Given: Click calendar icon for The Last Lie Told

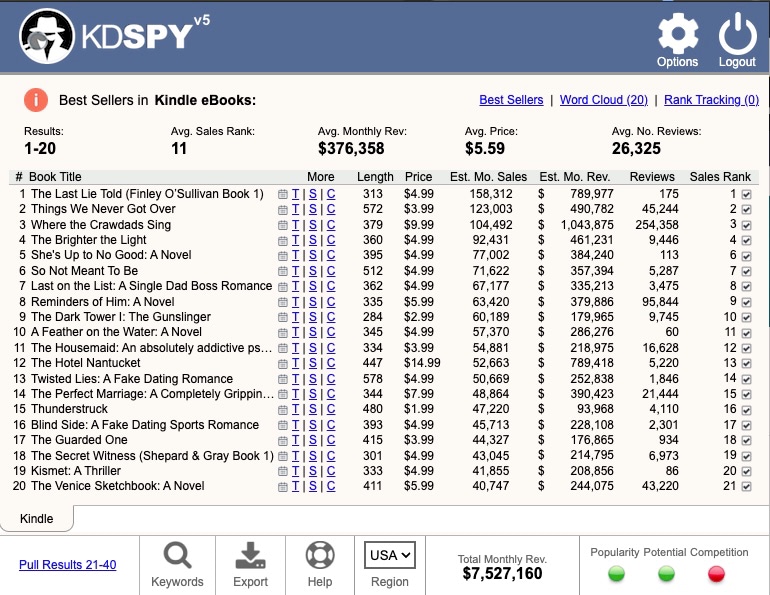Looking at the screenshot, I should [x=283, y=194].
